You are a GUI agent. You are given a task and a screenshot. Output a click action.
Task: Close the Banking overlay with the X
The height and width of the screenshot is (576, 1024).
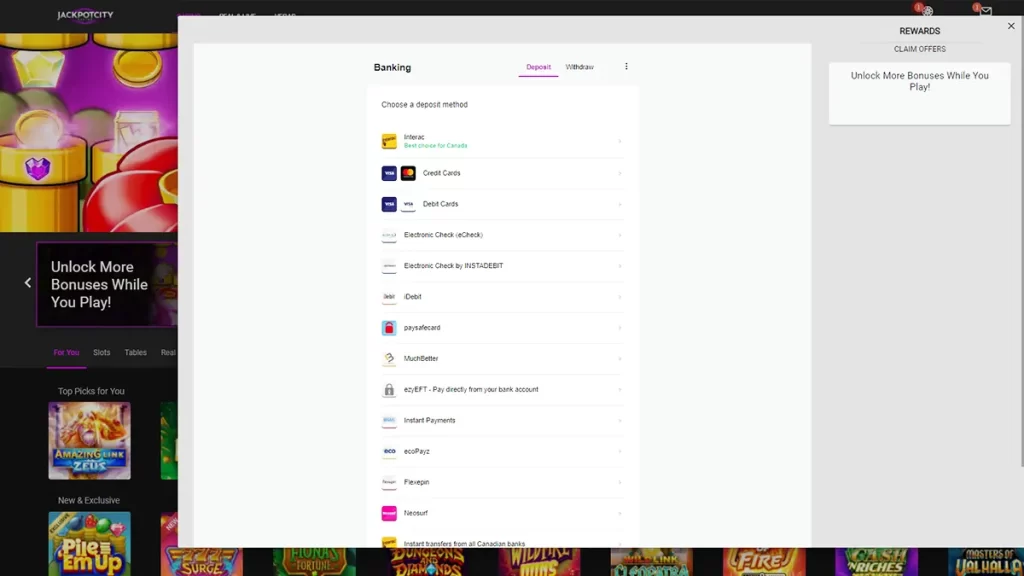1011,26
